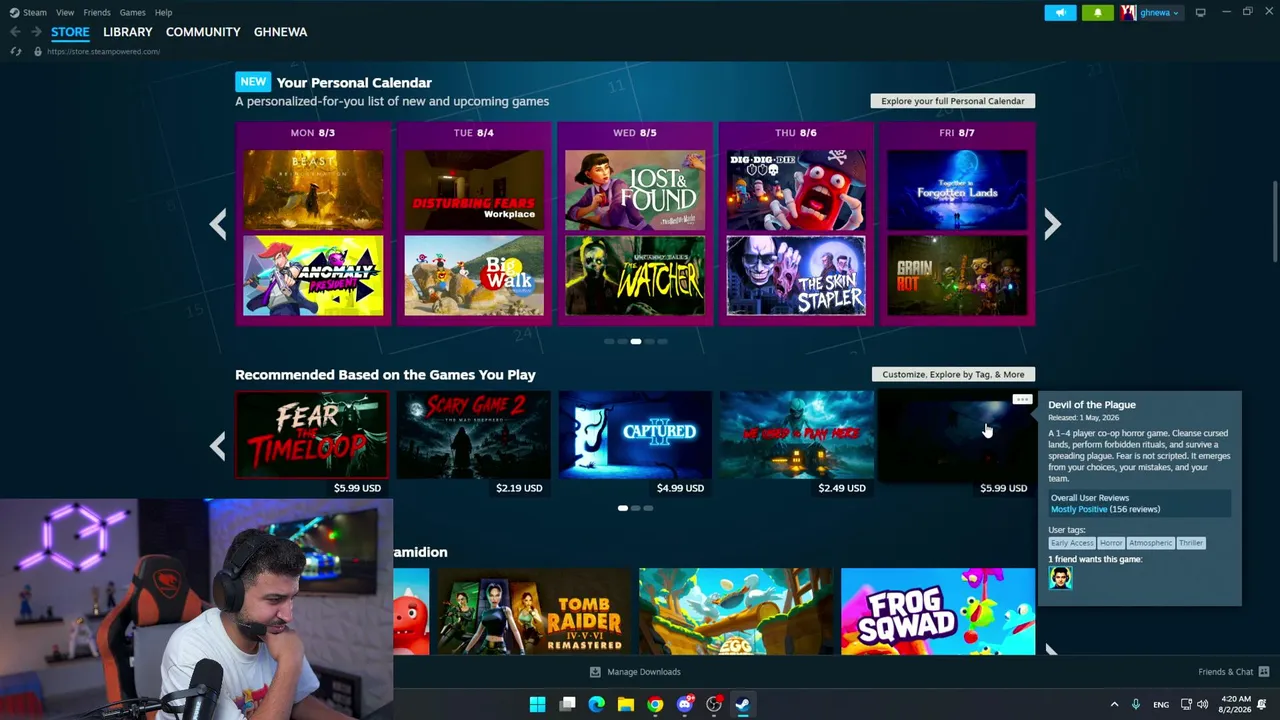Click the ghnewa profile avatar
The image size is (1280, 720).
coord(1128,12)
